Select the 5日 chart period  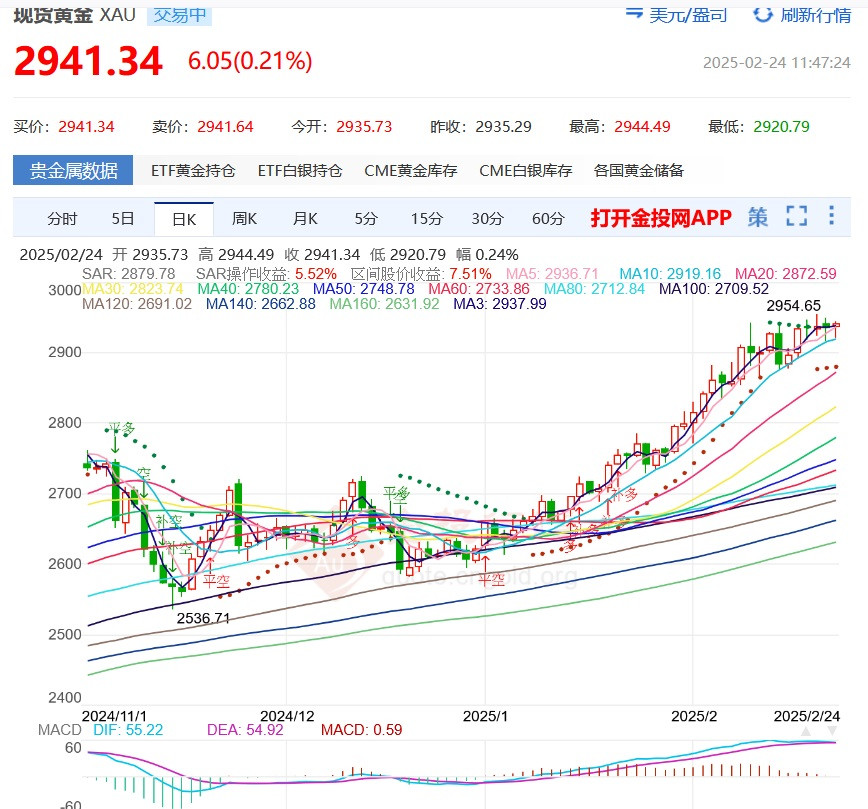[x=123, y=219]
